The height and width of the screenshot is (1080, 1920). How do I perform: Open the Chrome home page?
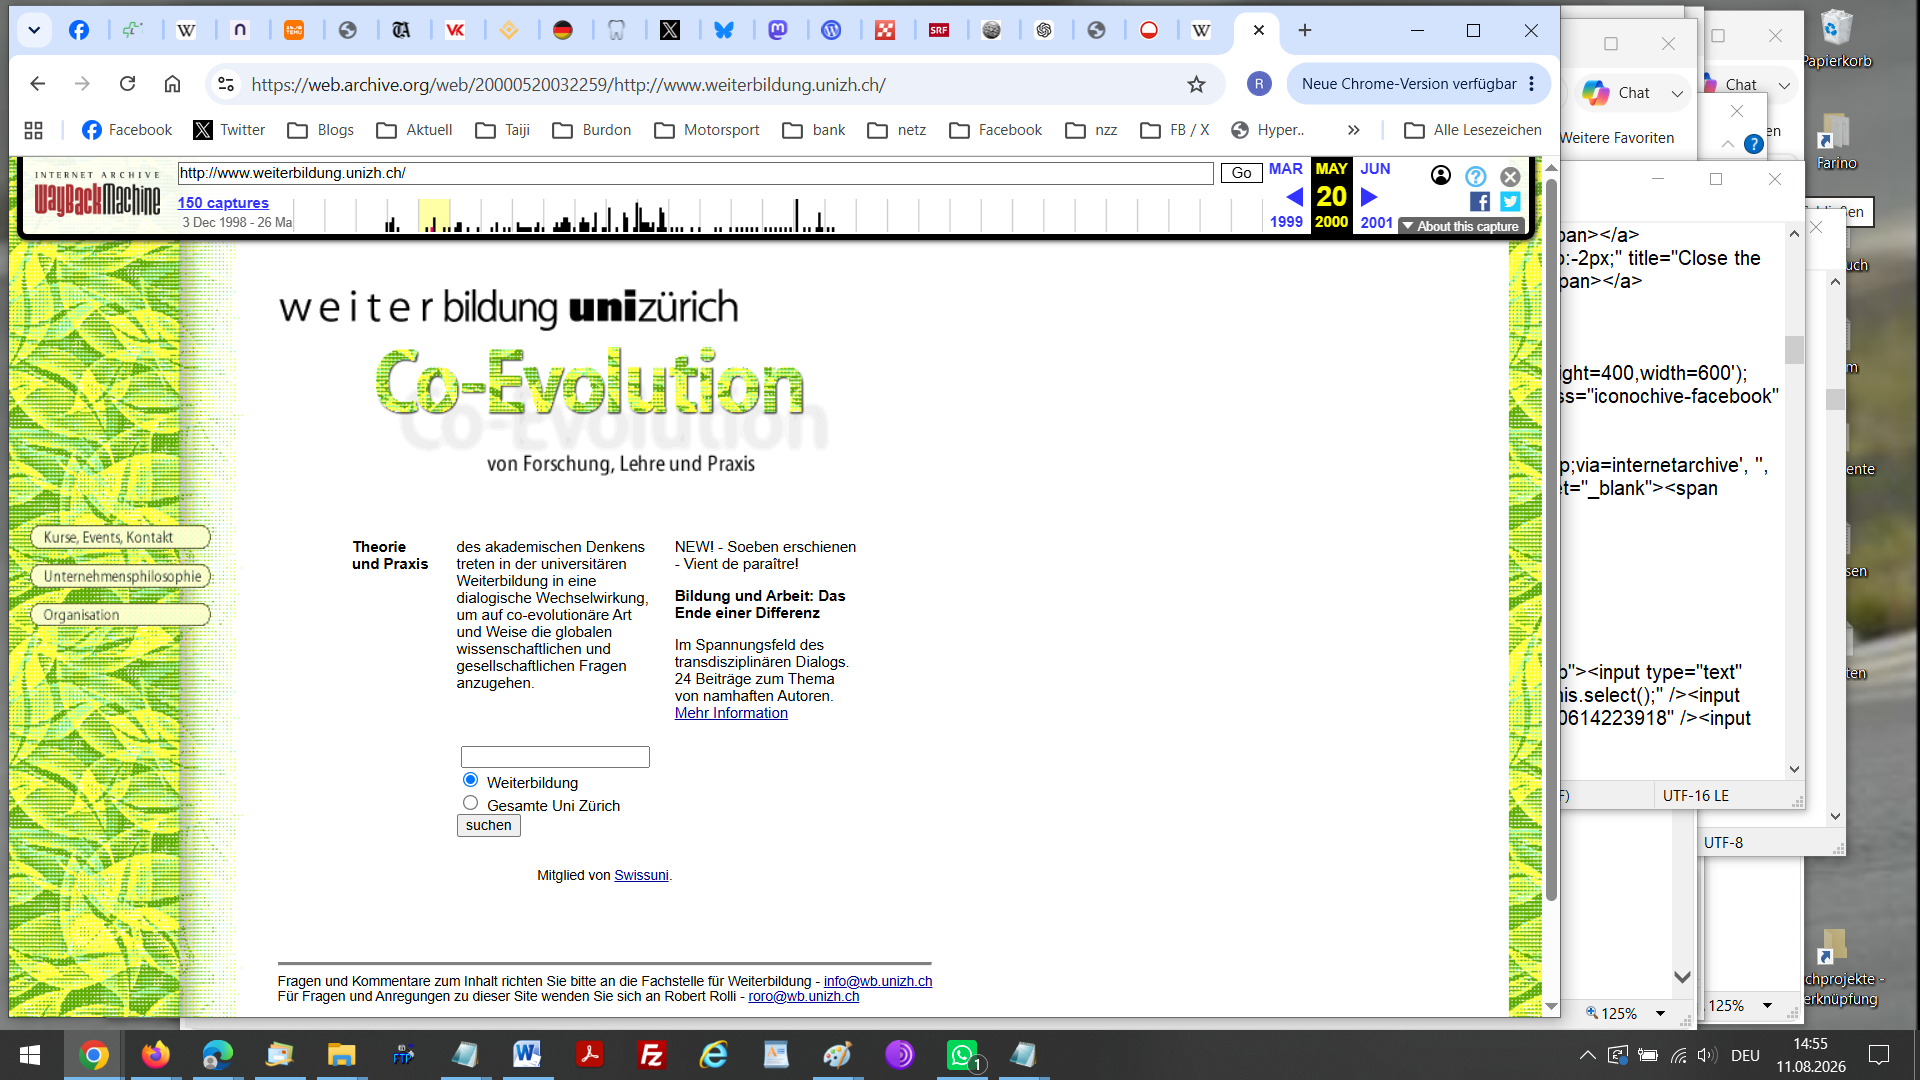point(172,84)
